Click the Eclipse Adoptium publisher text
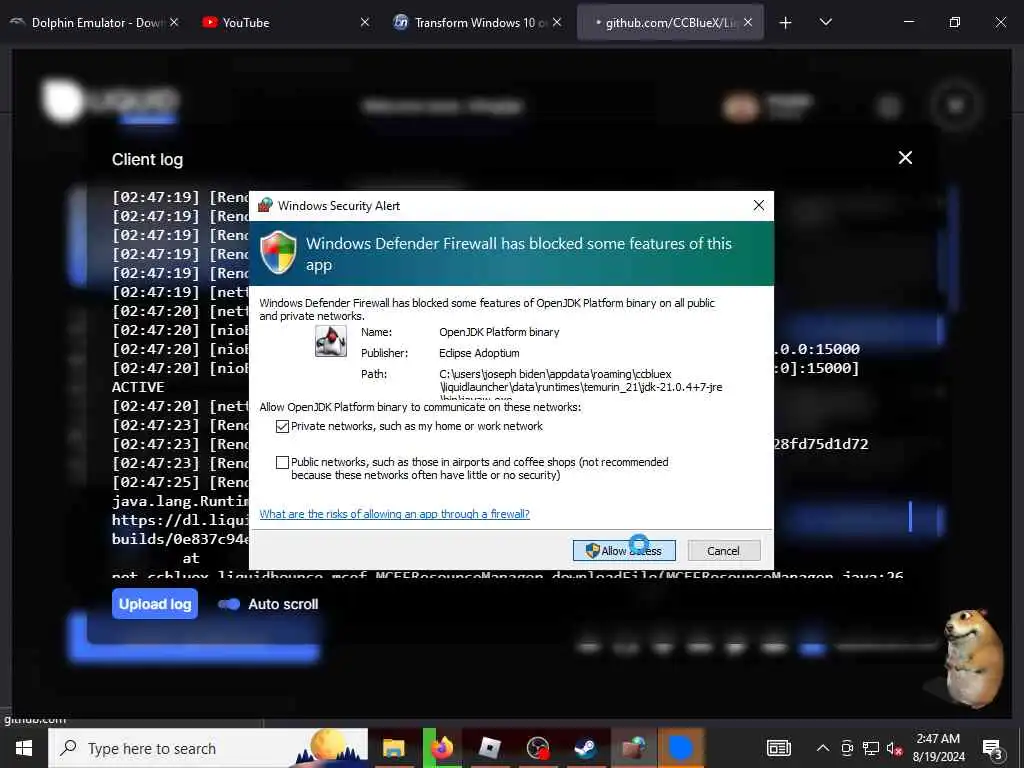The image size is (1024, 768). [x=479, y=353]
